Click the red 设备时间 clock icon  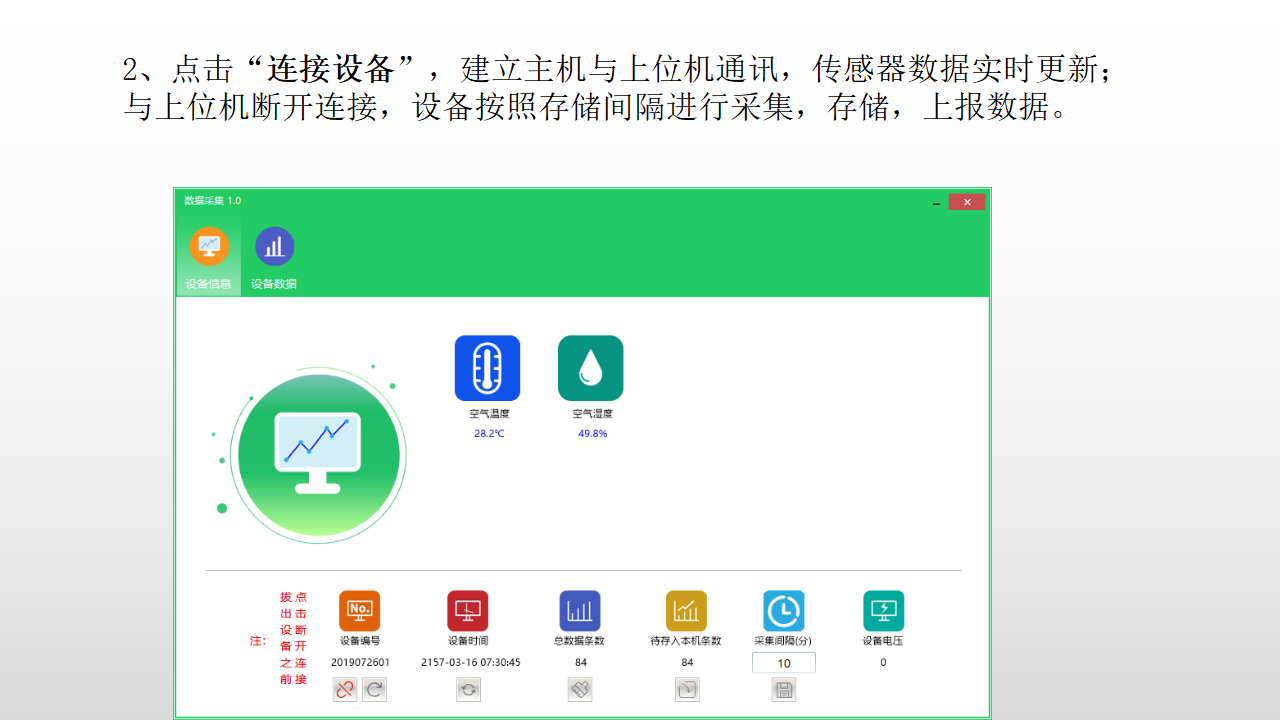click(x=468, y=610)
